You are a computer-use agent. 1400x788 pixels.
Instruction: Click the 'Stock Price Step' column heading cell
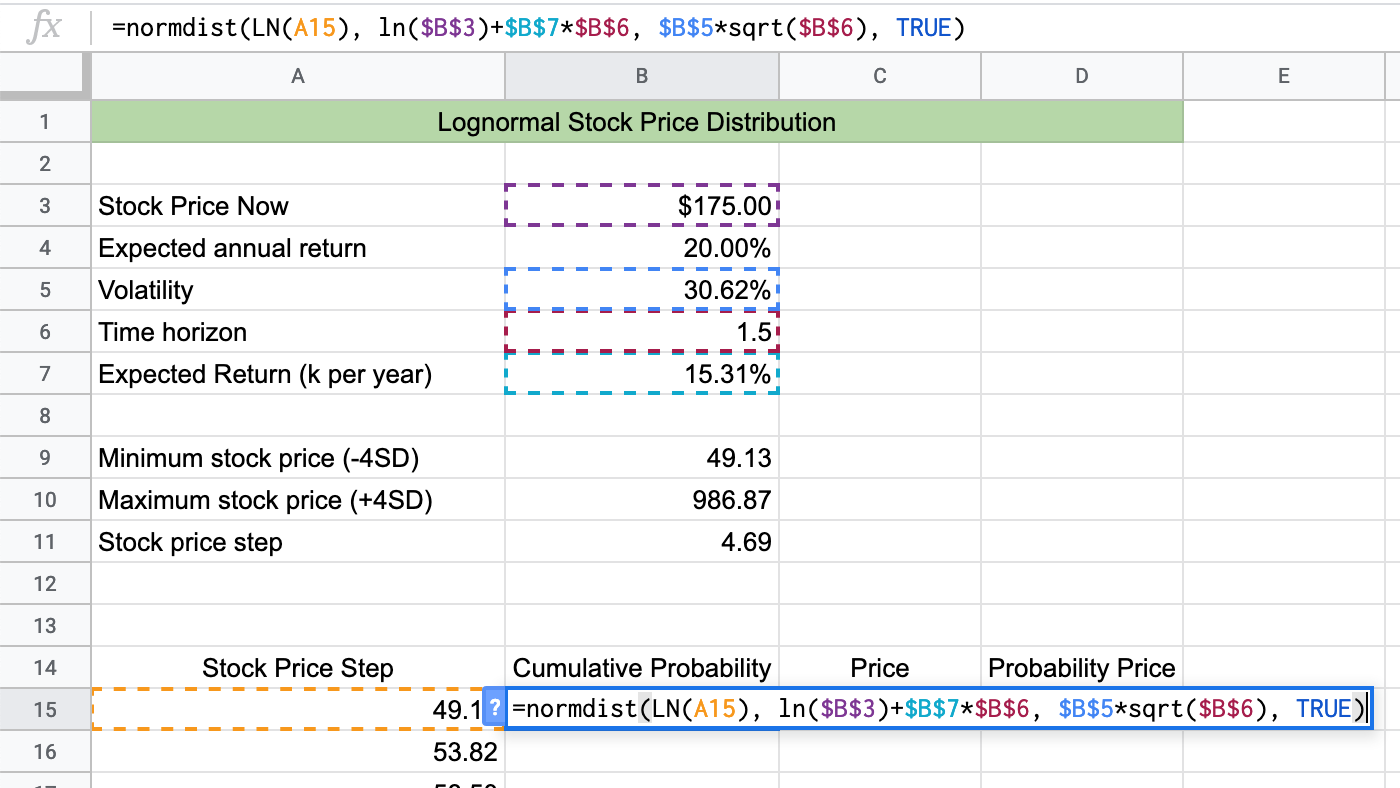[298, 668]
